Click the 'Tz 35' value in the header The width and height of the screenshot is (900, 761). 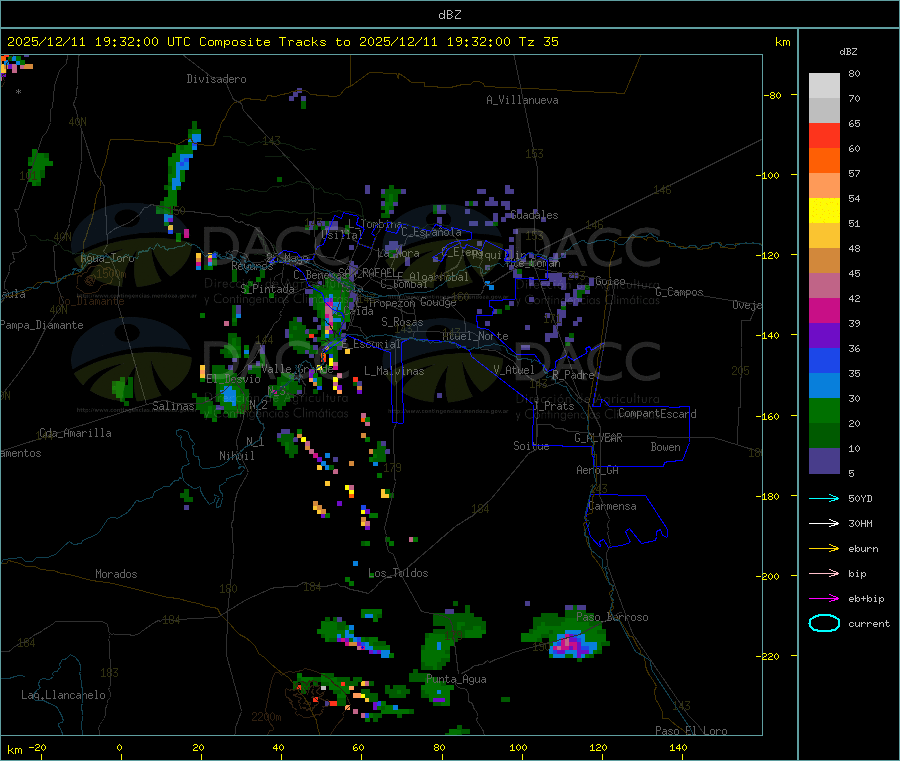(x=538, y=42)
